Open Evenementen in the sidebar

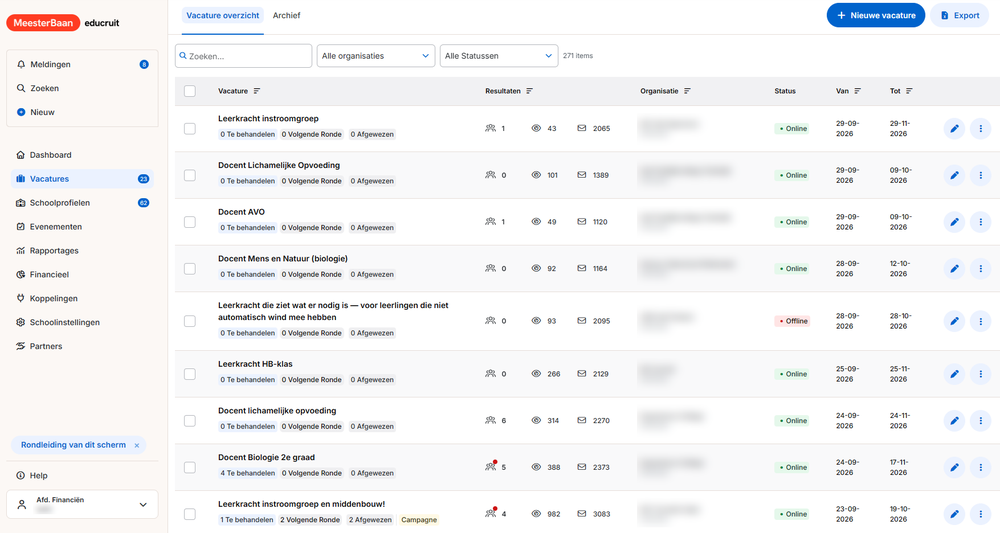[x=82, y=227]
